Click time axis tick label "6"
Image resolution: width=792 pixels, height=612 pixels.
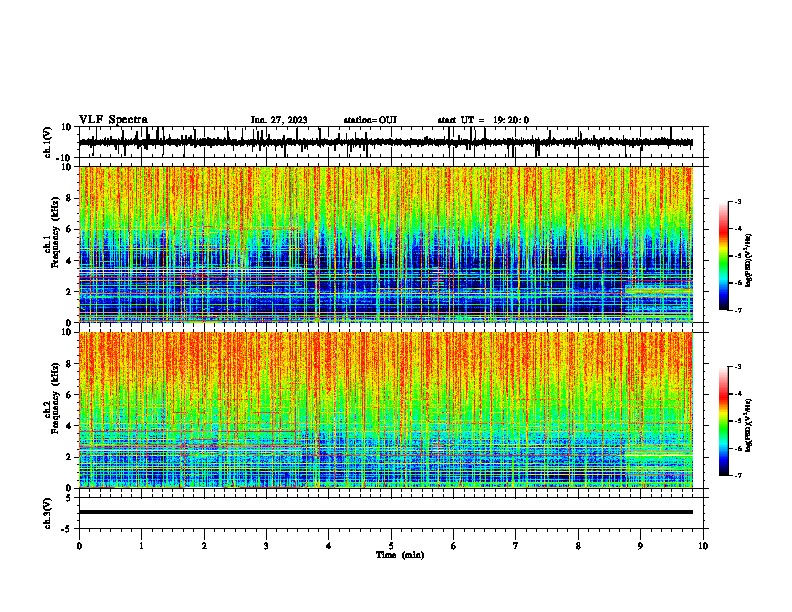click(x=453, y=546)
